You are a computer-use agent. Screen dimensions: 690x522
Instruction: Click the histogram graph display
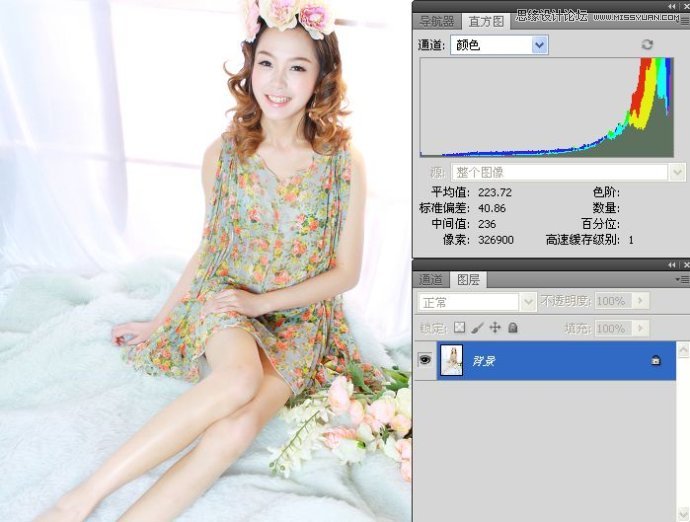(547, 107)
